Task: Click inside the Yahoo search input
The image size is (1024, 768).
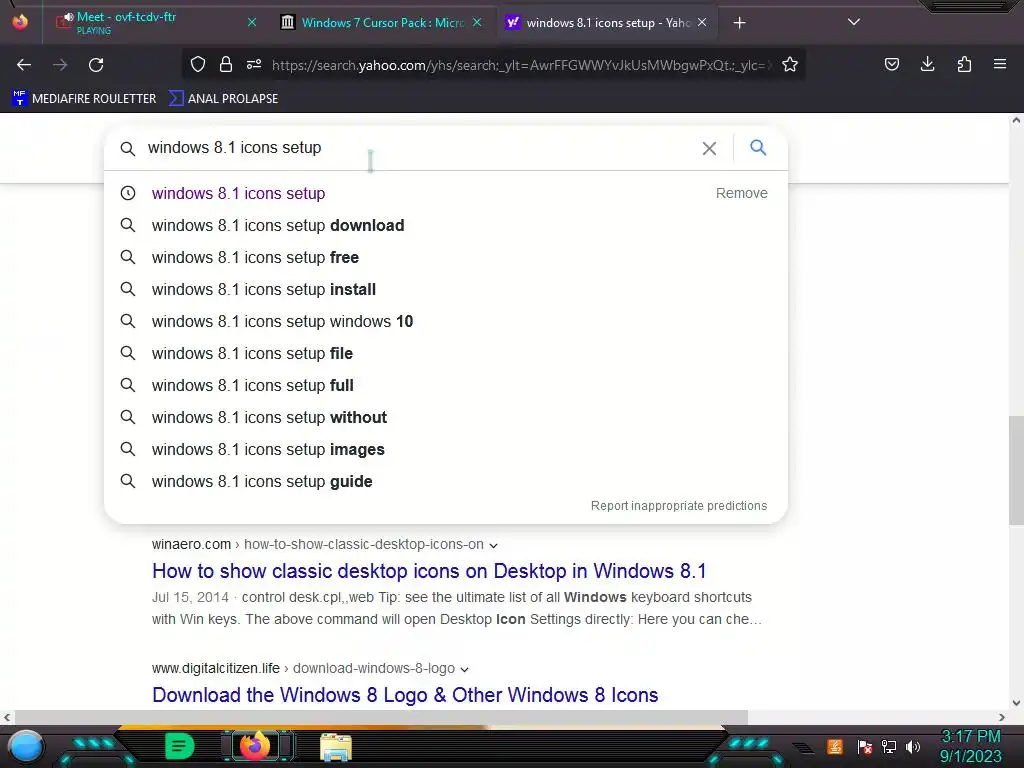Action: (x=418, y=148)
